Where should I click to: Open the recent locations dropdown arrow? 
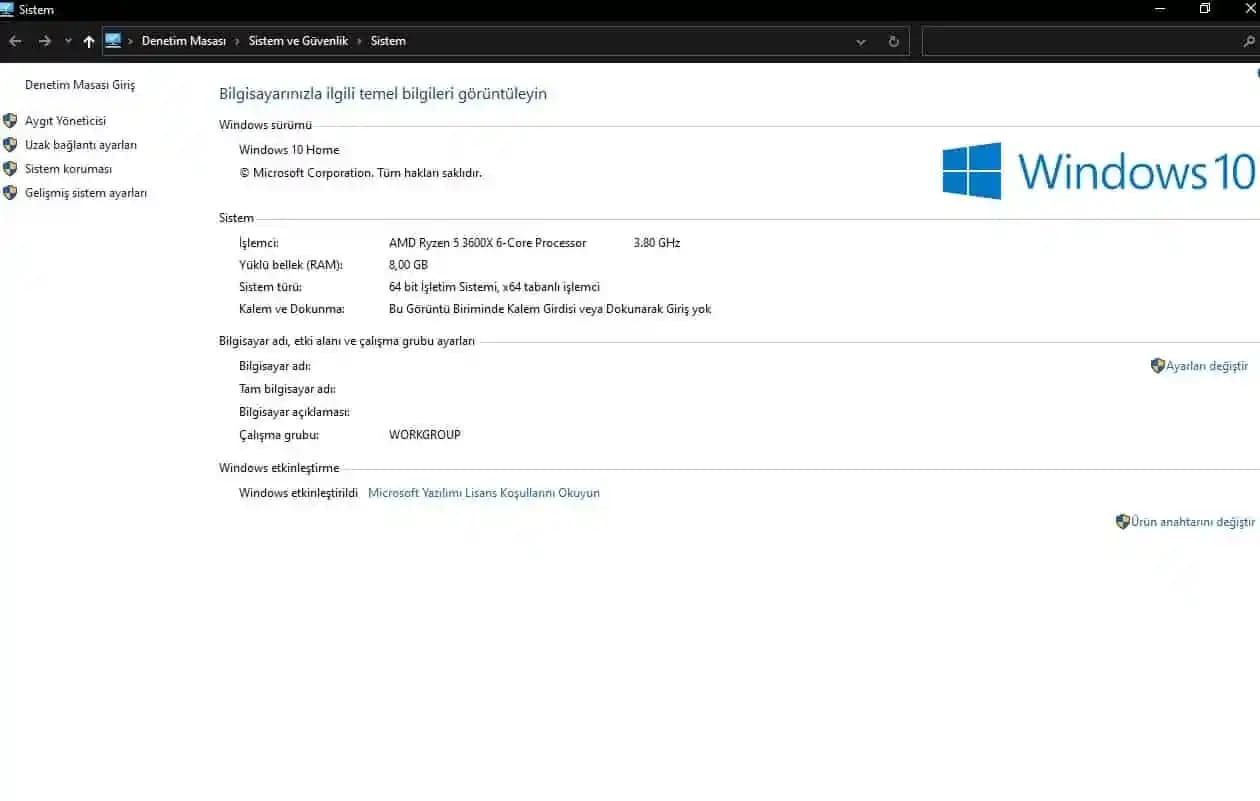pyautogui.click(x=67, y=42)
